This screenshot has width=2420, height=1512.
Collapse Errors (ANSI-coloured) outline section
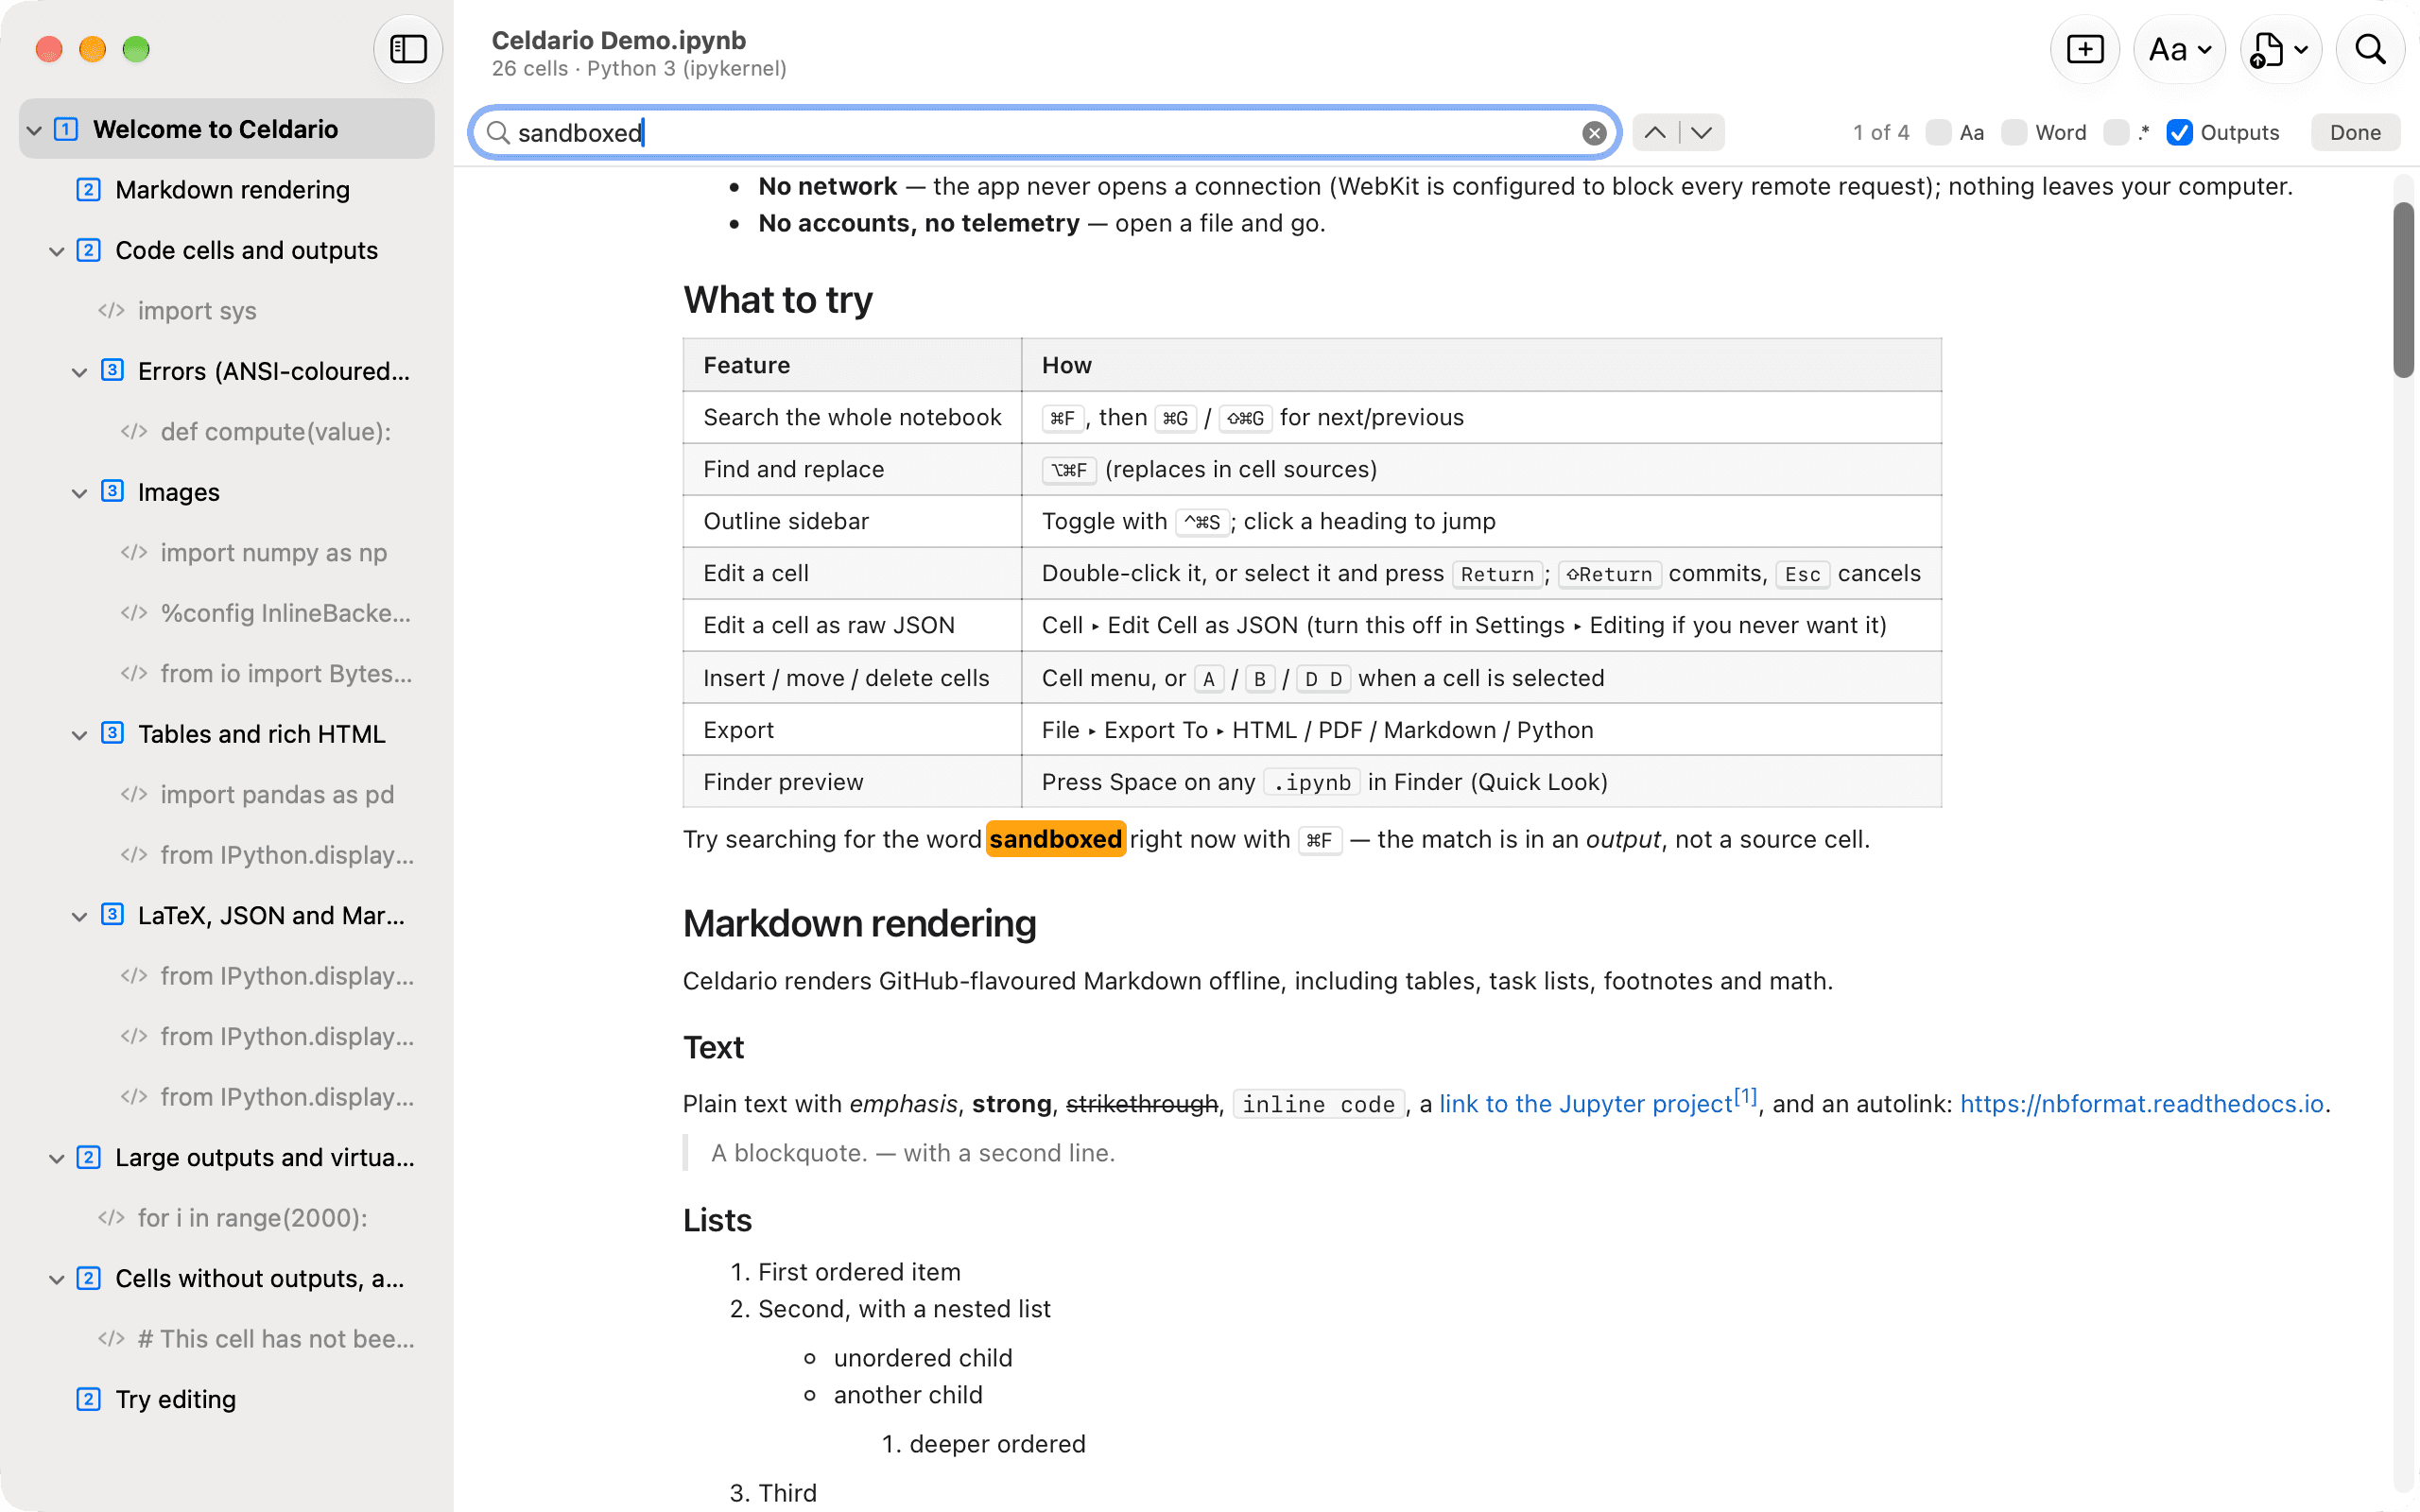pos(80,372)
